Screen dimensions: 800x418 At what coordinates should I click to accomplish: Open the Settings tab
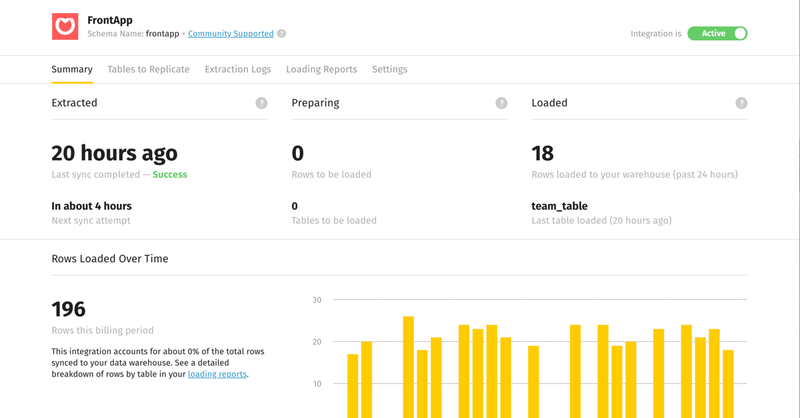390,70
